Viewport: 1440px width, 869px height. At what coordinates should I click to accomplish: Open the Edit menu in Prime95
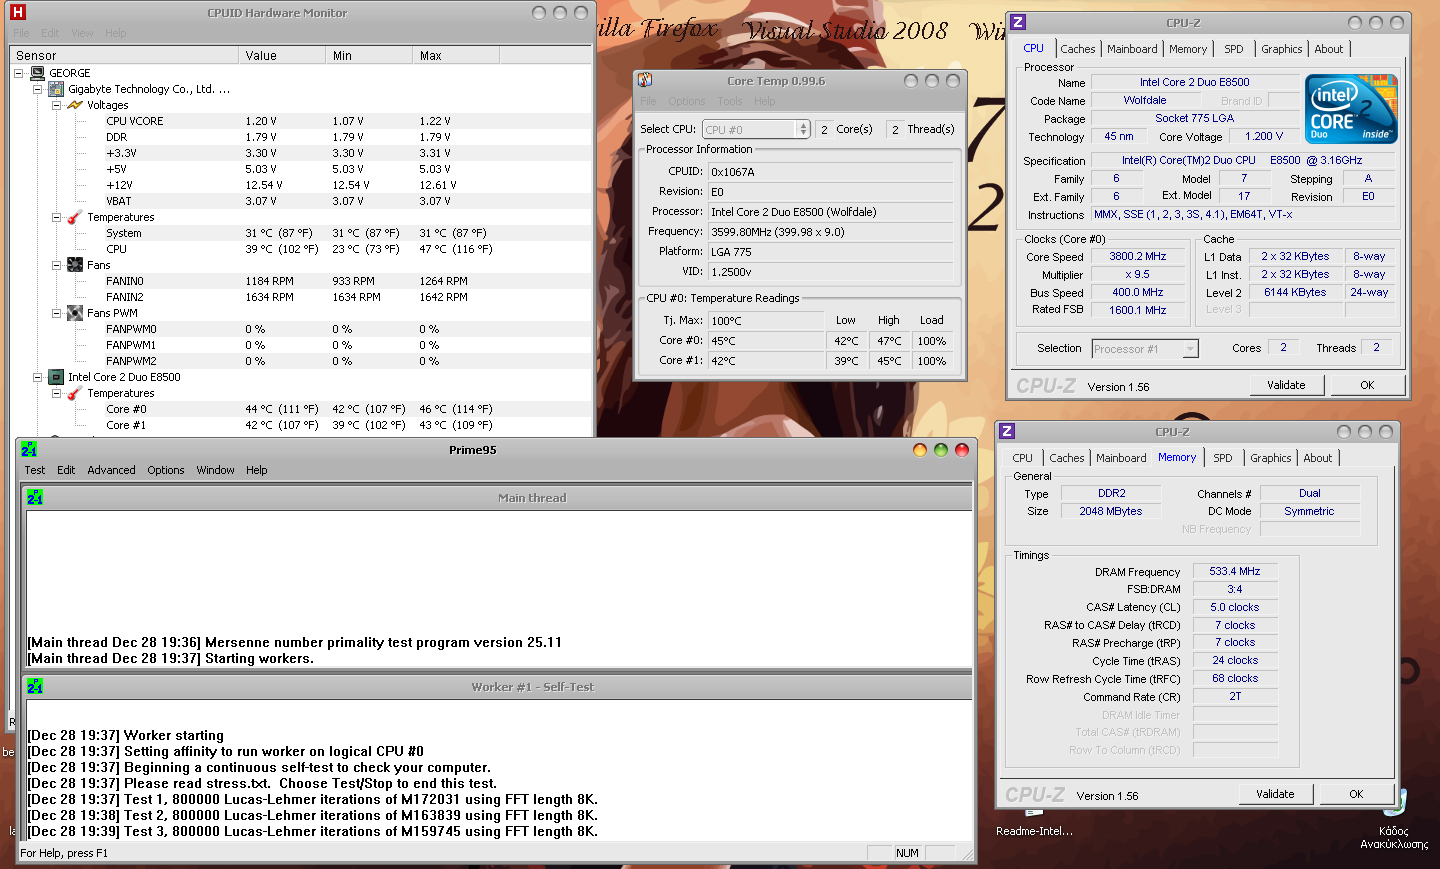click(x=66, y=470)
